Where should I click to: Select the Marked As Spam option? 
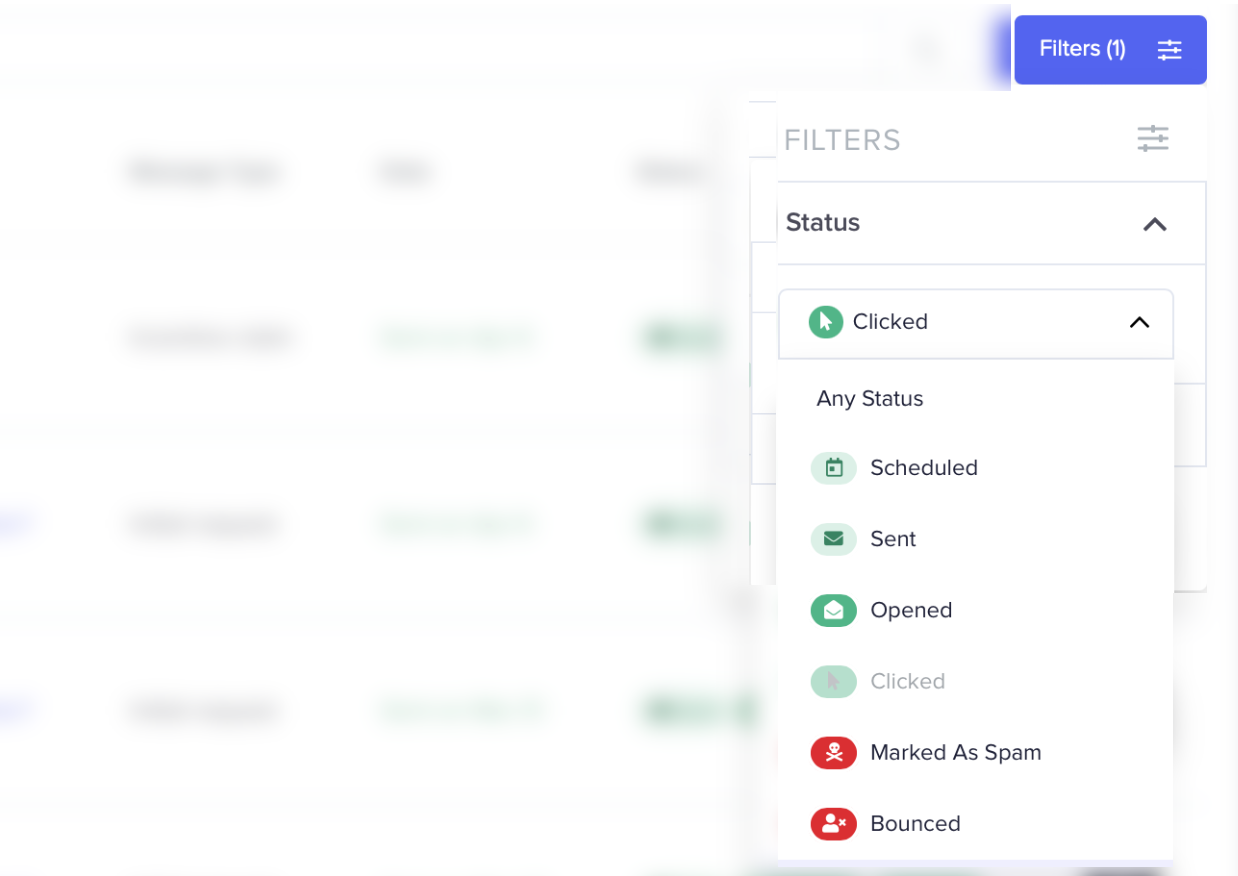(x=955, y=753)
